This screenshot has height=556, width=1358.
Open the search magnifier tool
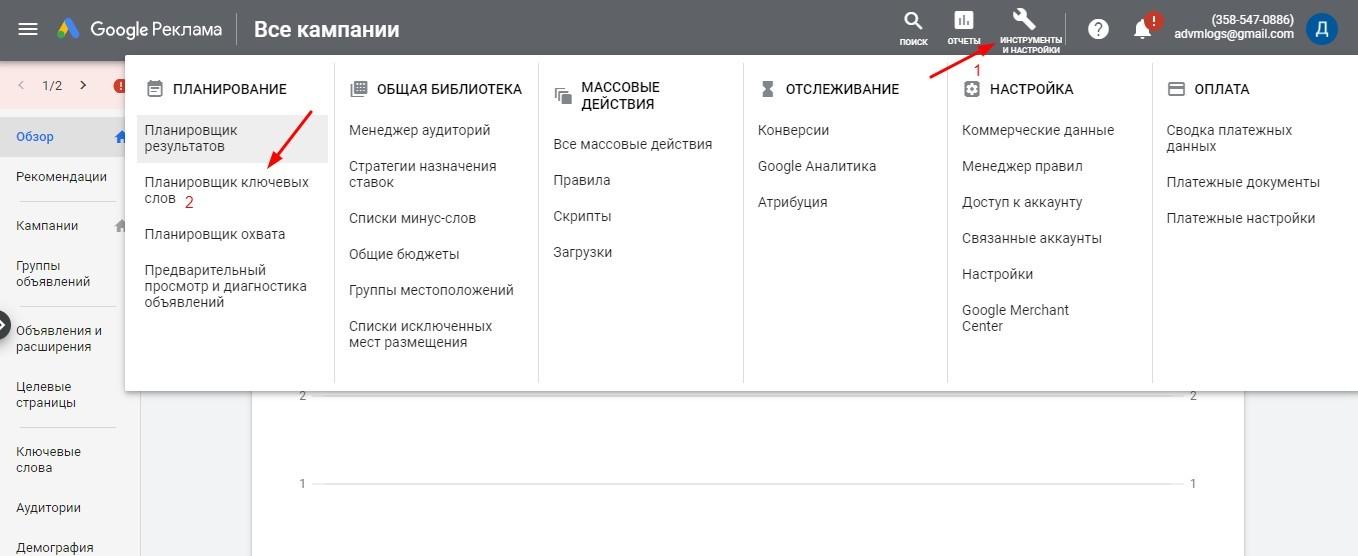pos(913,27)
